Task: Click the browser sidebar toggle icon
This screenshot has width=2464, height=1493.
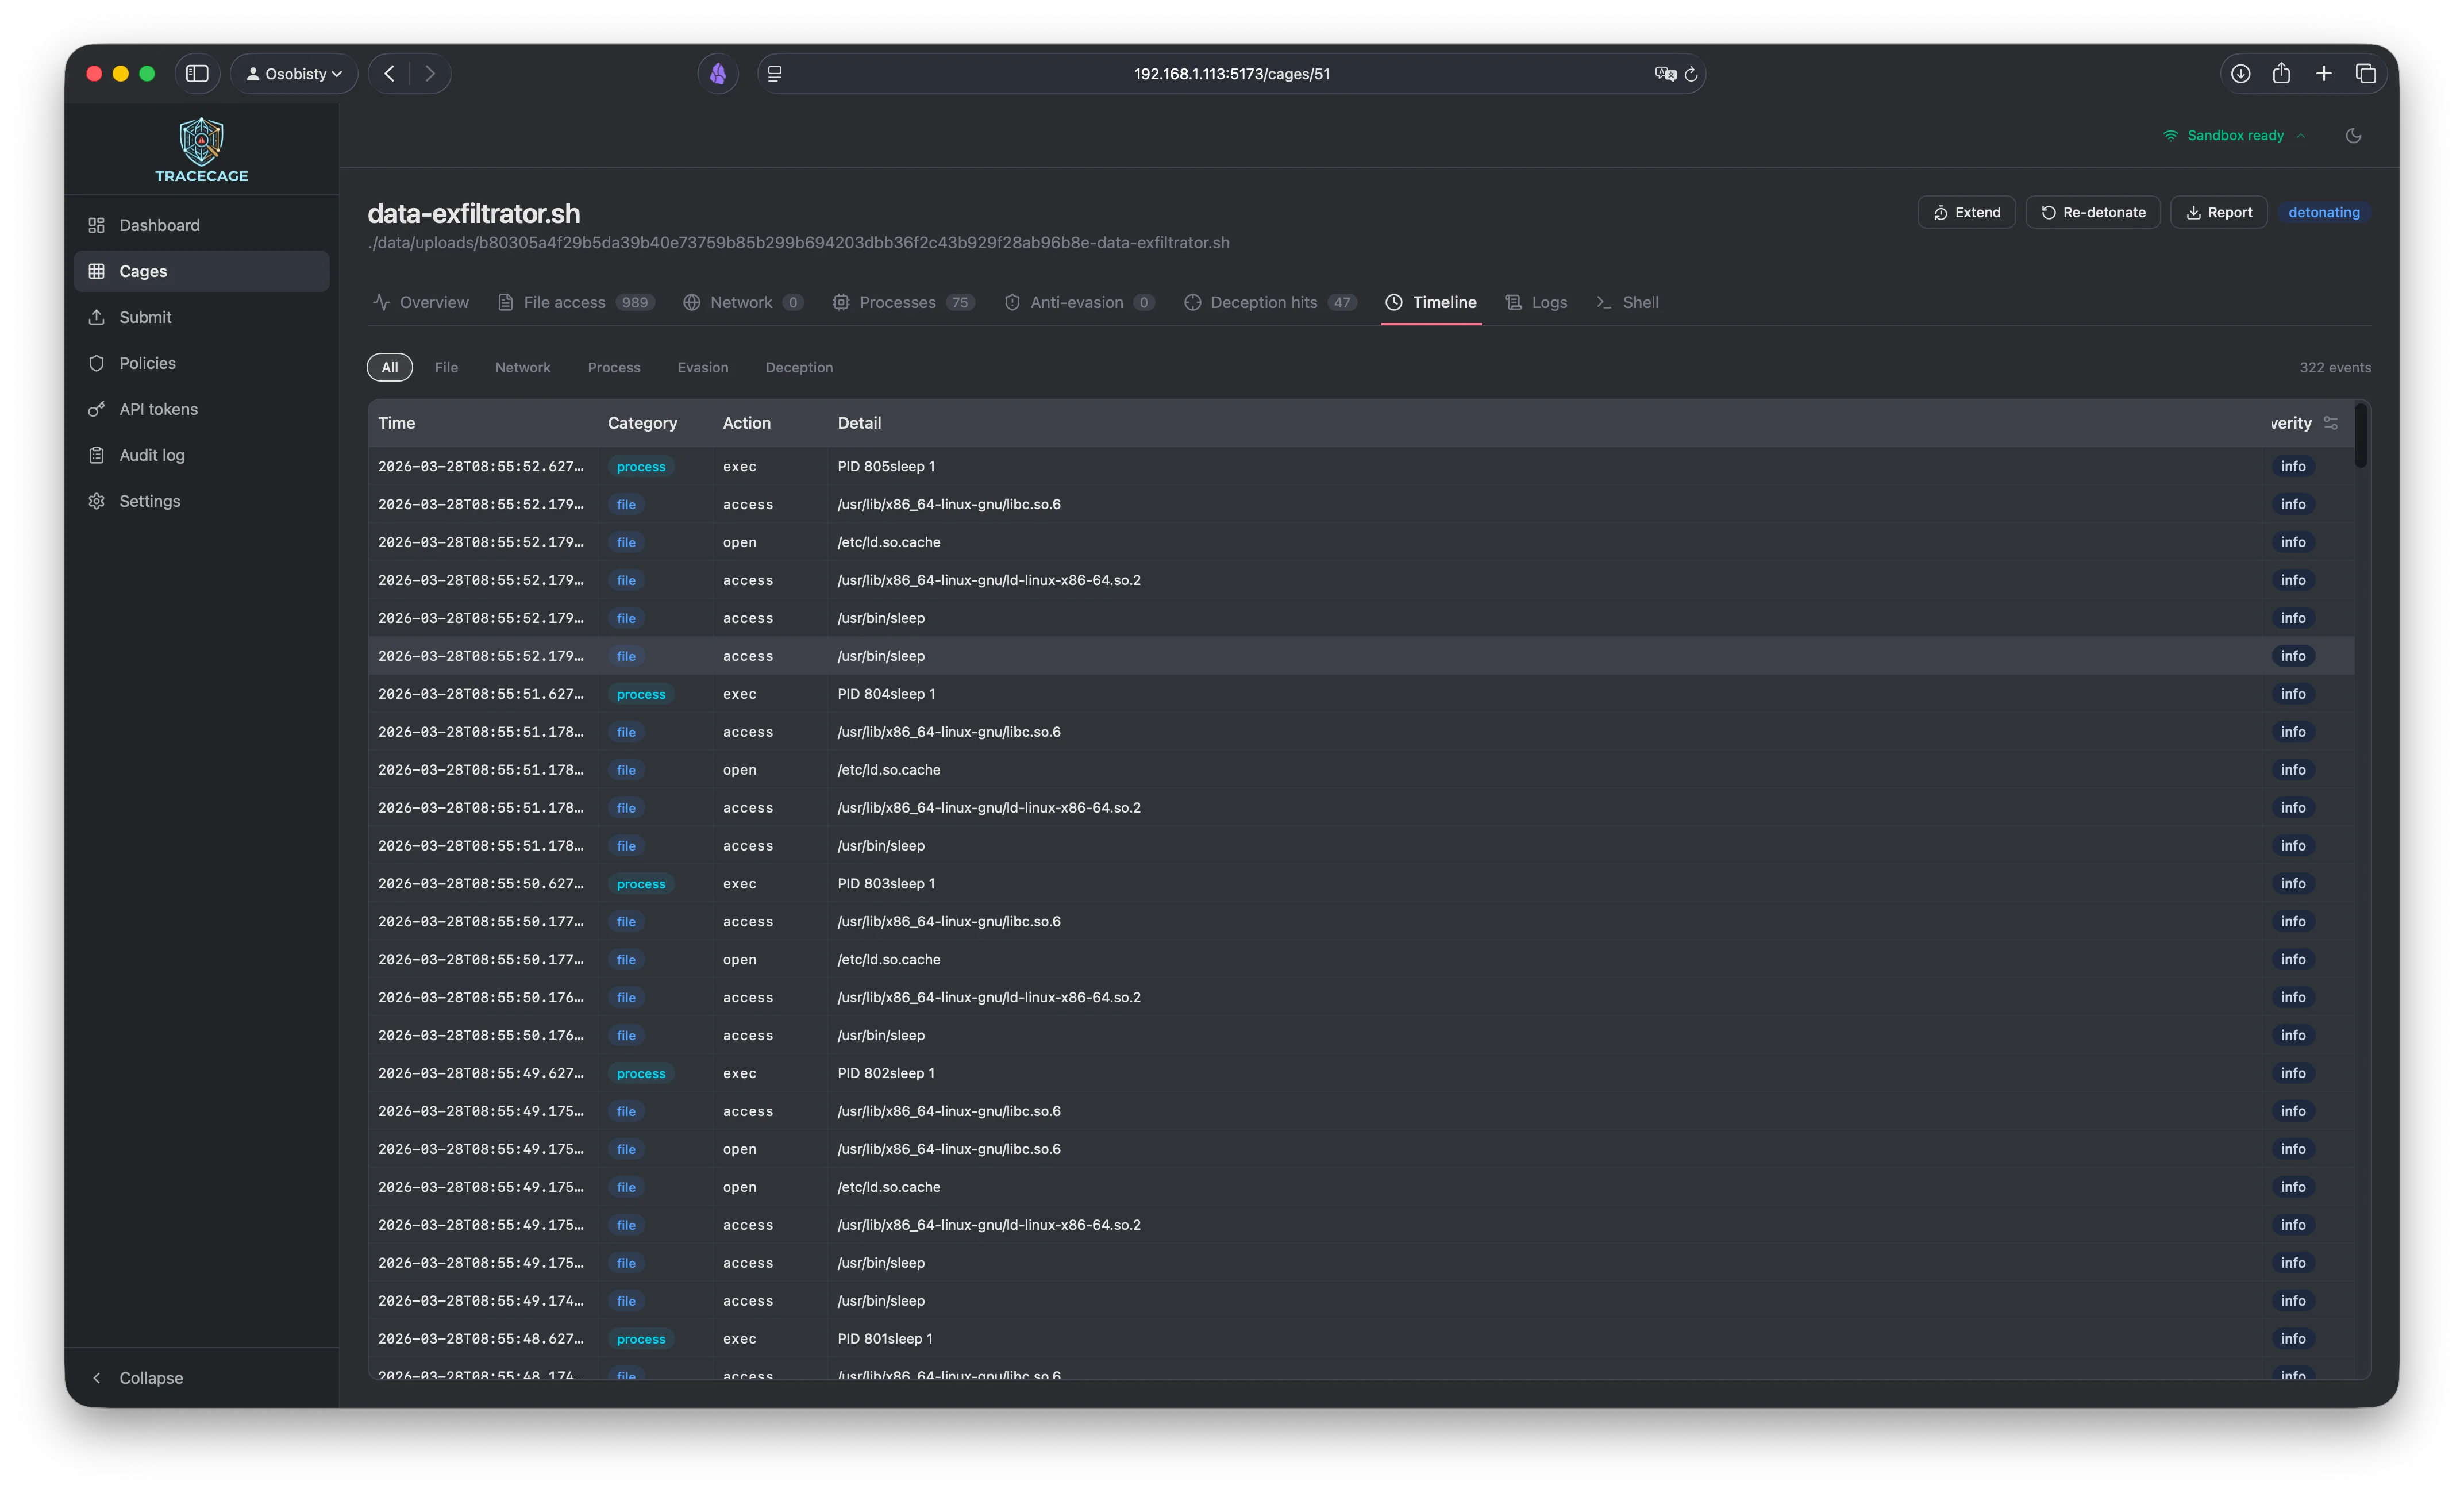Action: click(x=197, y=74)
